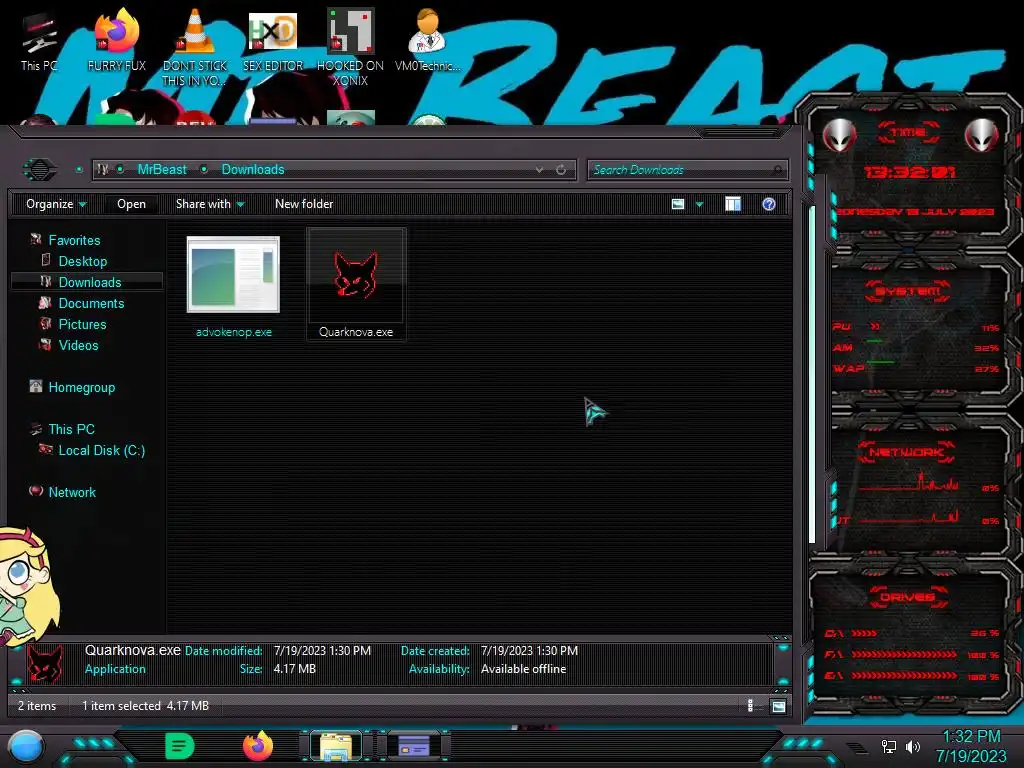Open the purple window taskbar app
The width and height of the screenshot is (1024, 768).
[414, 746]
